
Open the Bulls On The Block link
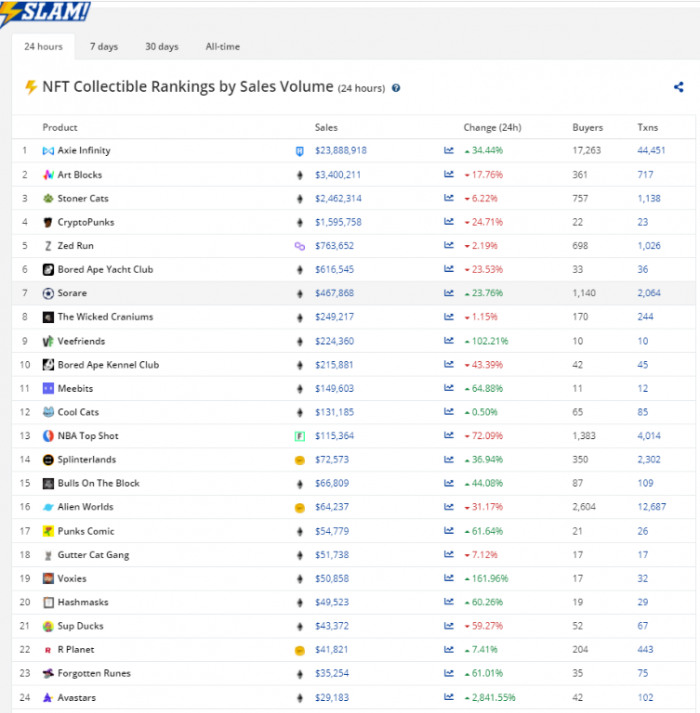pyautogui.click(x=98, y=483)
